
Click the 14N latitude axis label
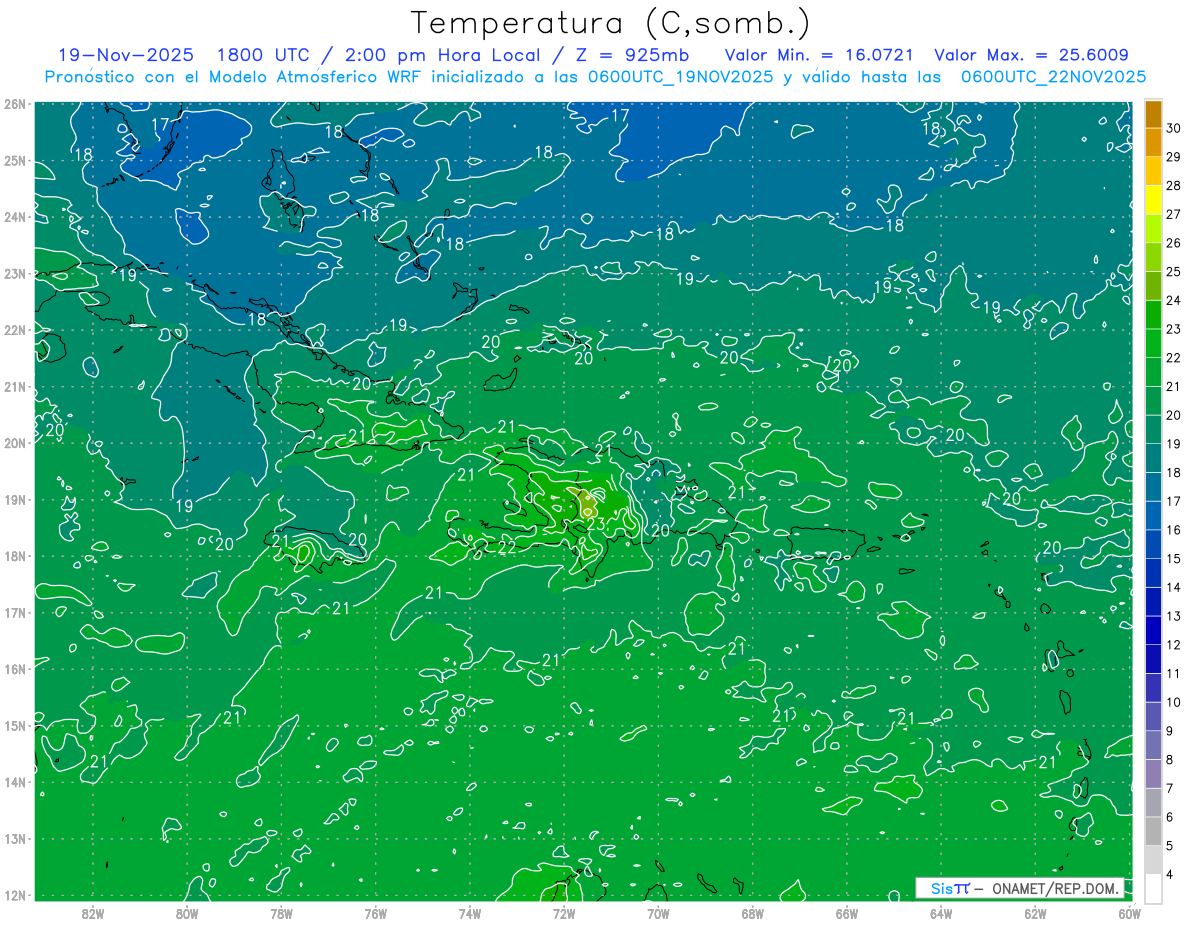14,782
